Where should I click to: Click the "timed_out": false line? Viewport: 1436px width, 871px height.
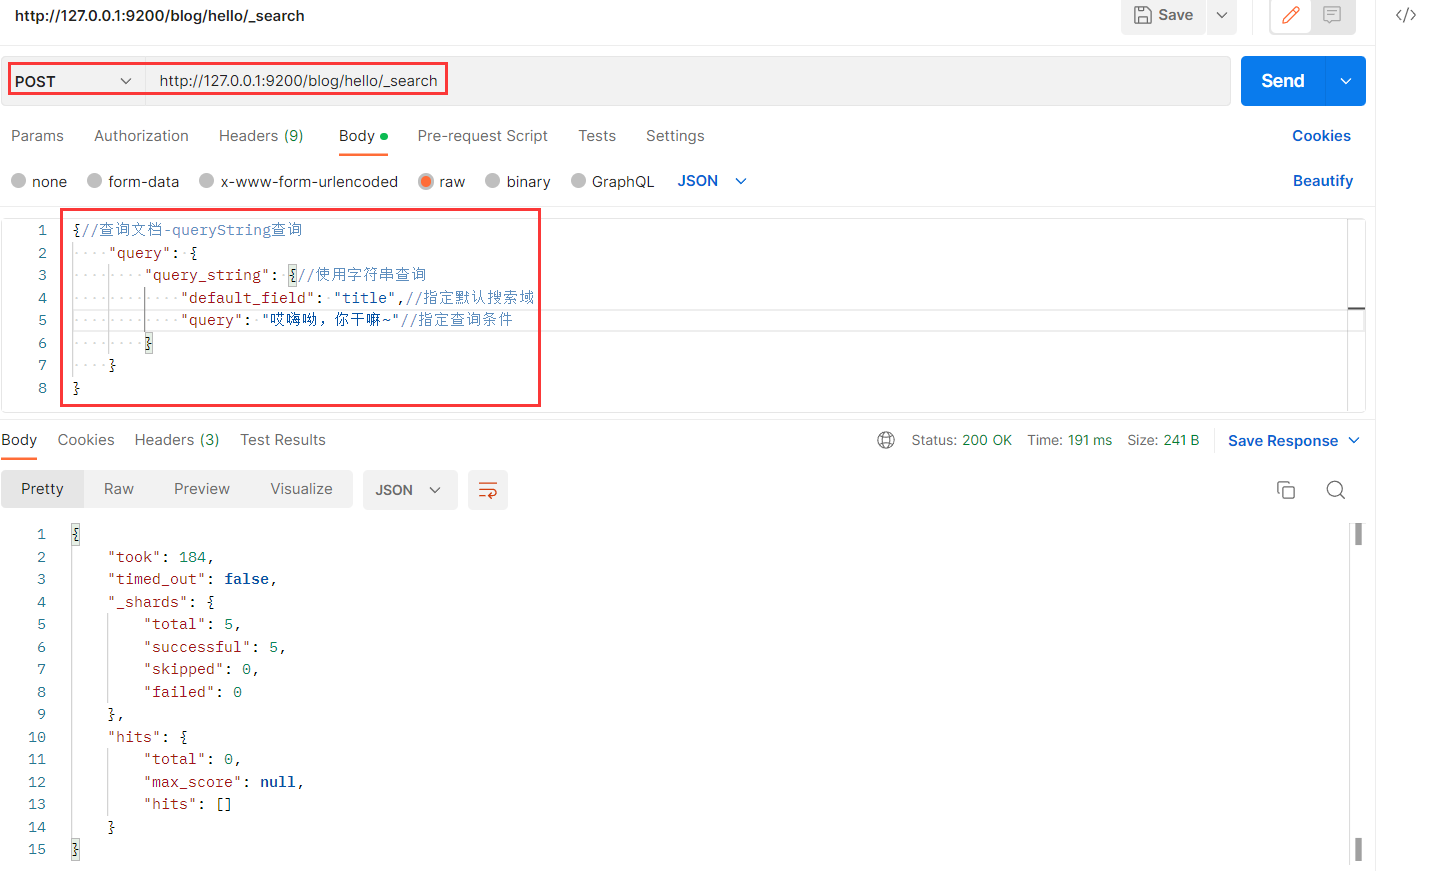tap(192, 579)
